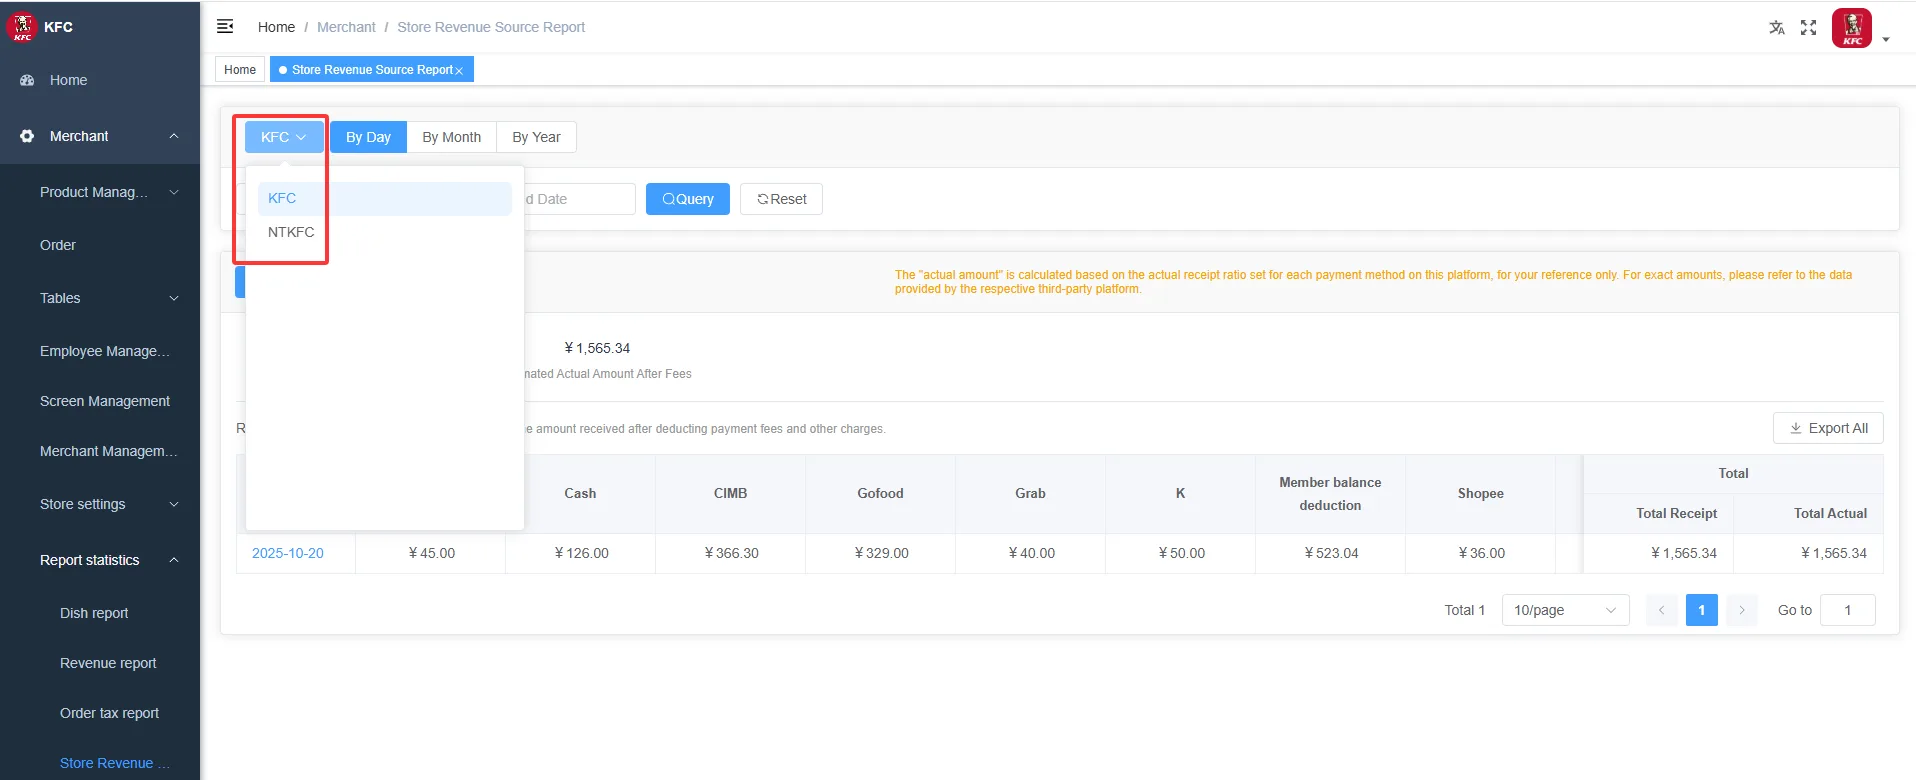Click the Member balance deduction header
Screen dimensions: 1916x780
pos(1330,493)
